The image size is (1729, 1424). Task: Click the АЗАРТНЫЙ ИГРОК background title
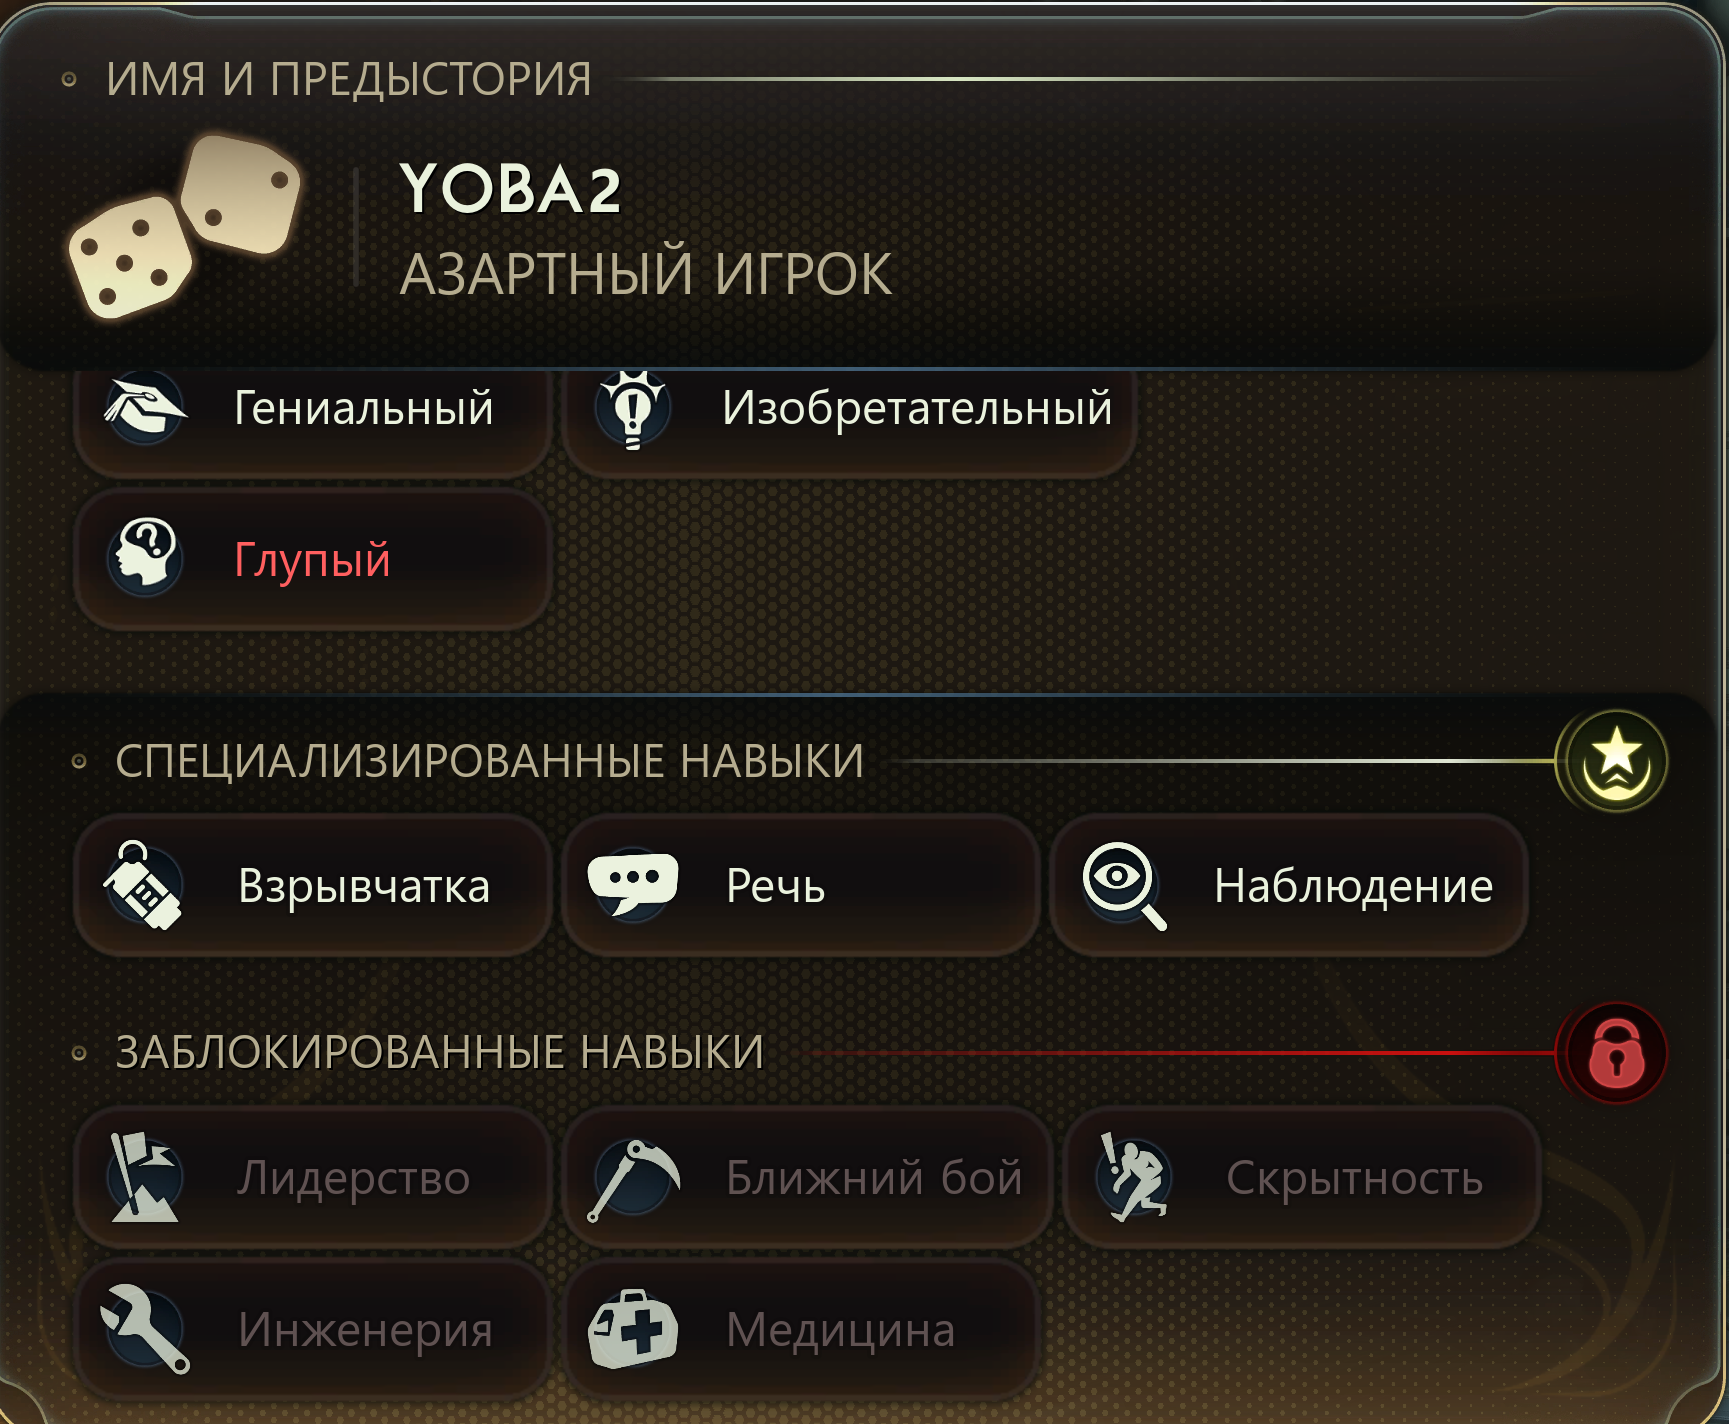(x=646, y=275)
